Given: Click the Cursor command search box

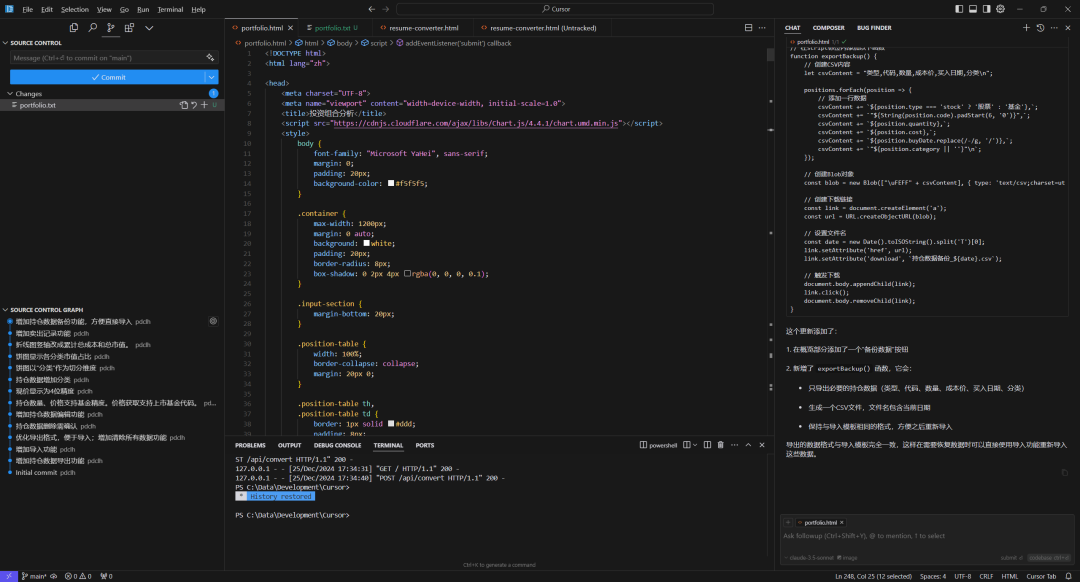Looking at the screenshot, I should [x=555, y=9].
